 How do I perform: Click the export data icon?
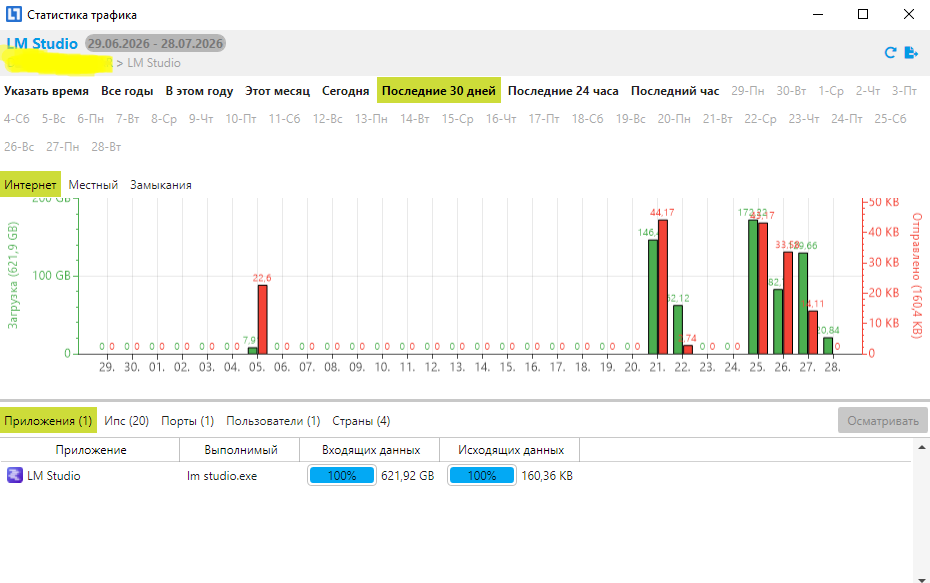[911, 53]
